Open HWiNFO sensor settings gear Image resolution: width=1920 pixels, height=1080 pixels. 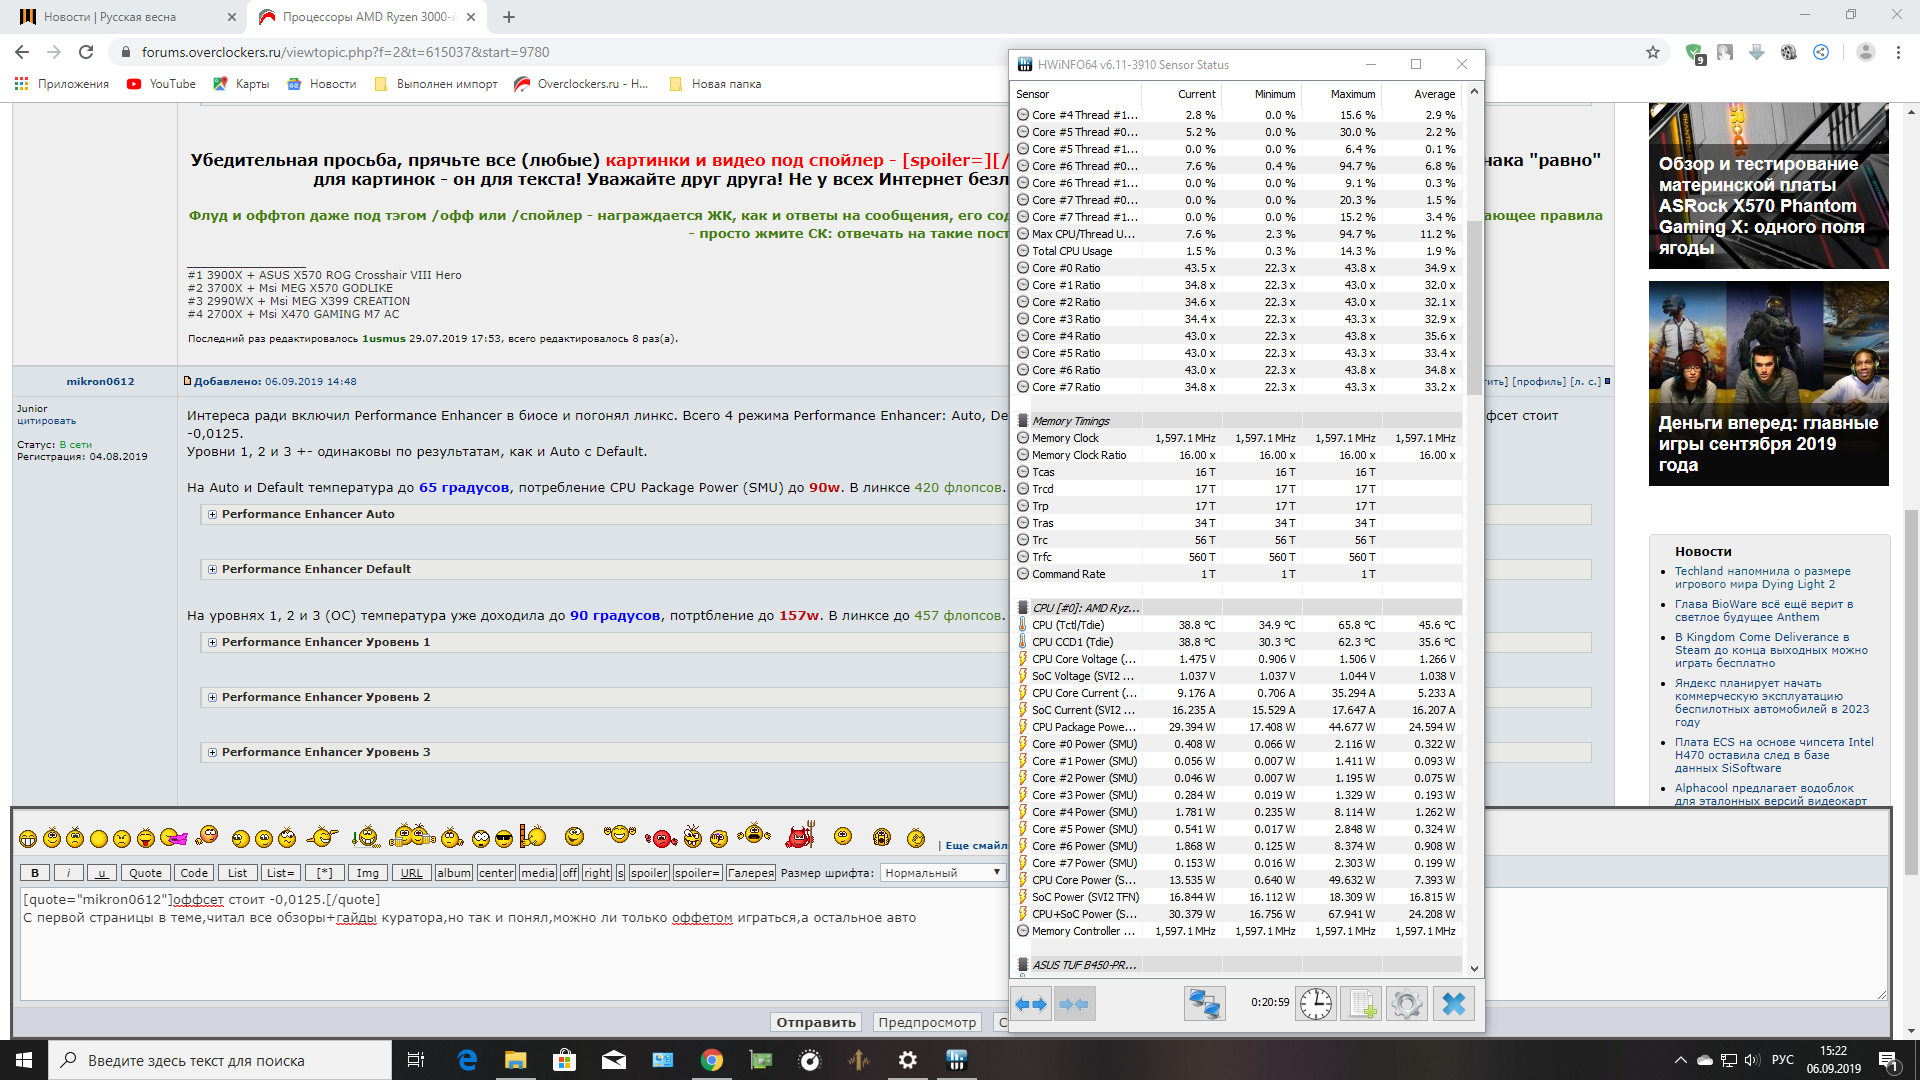tap(1406, 1003)
